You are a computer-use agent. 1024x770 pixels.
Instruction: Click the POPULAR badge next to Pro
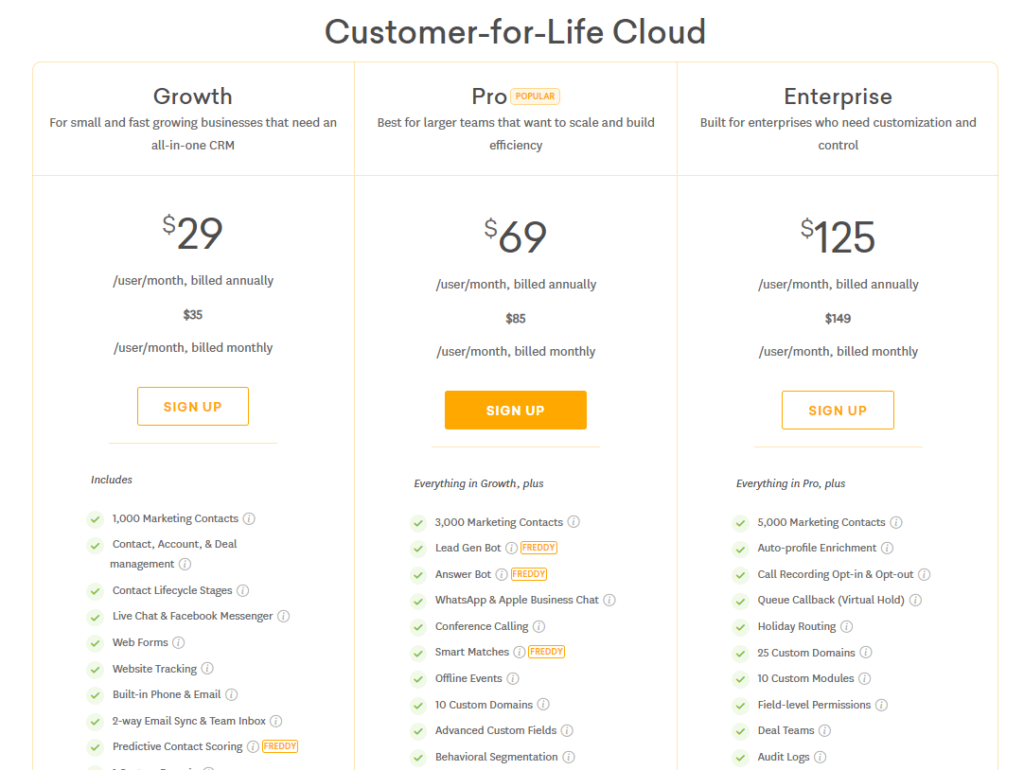coord(535,96)
